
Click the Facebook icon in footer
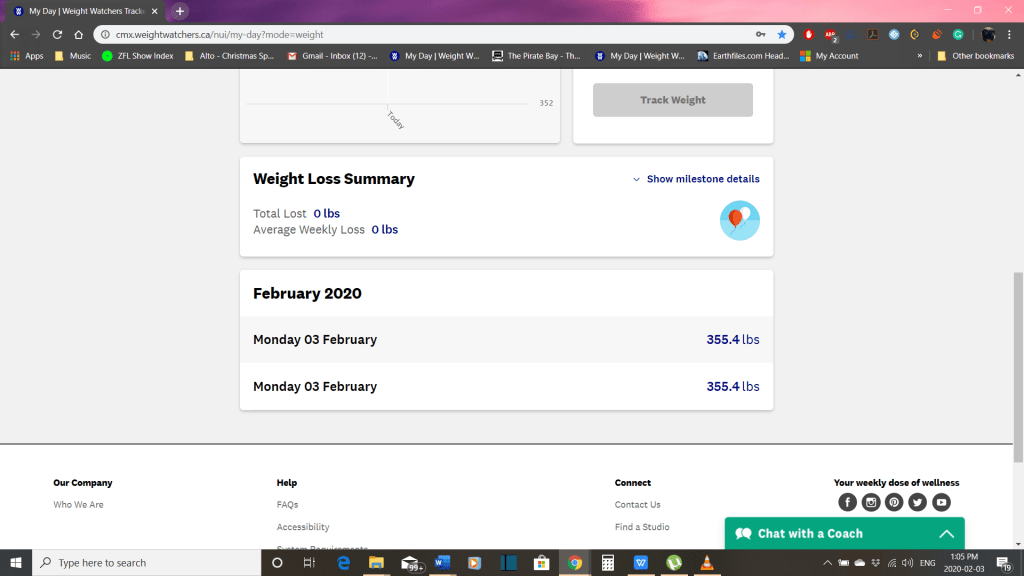click(x=847, y=502)
